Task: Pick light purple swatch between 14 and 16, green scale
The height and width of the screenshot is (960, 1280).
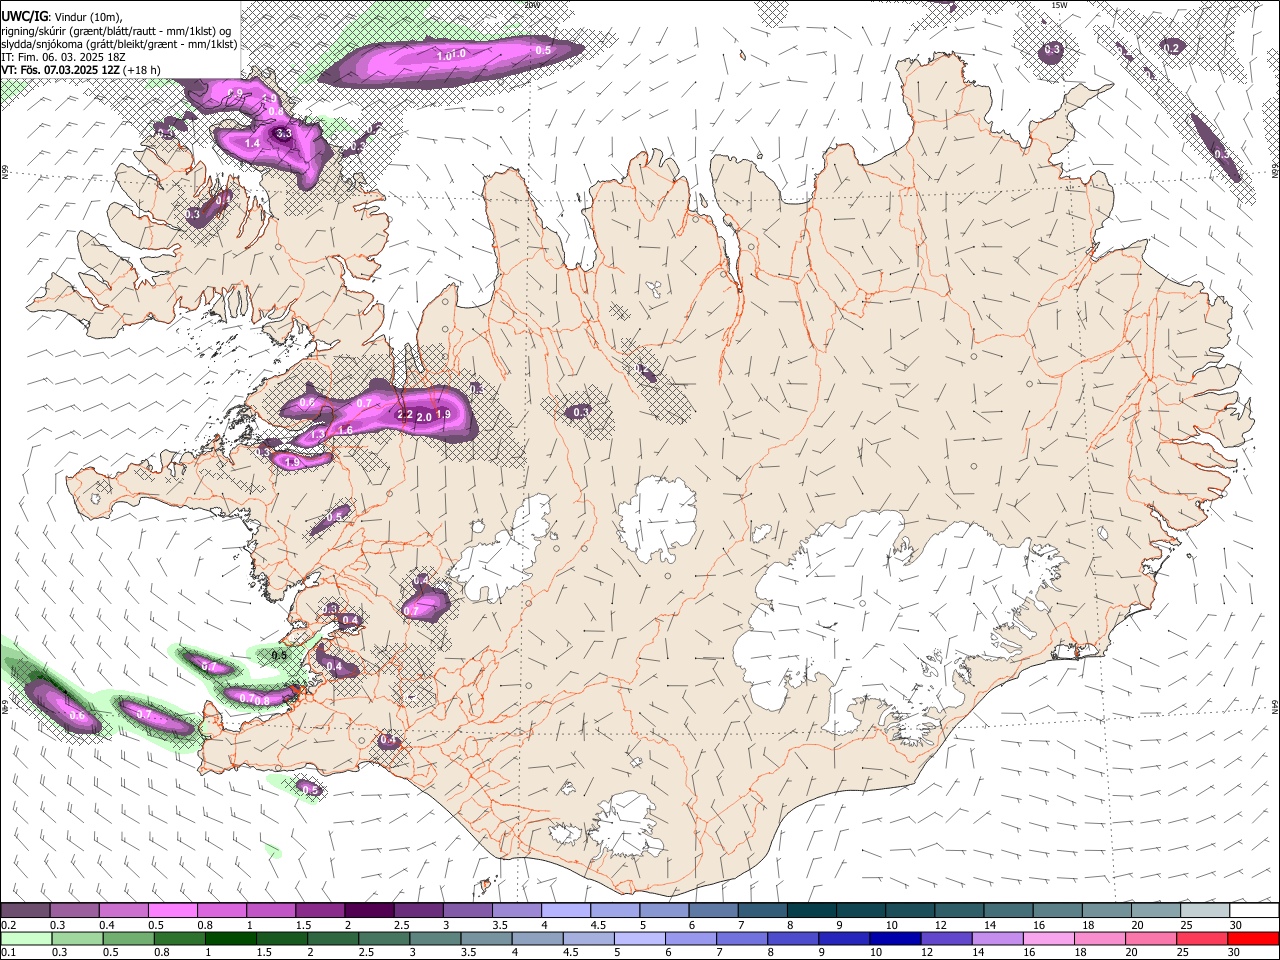Action: tap(996, 938)
